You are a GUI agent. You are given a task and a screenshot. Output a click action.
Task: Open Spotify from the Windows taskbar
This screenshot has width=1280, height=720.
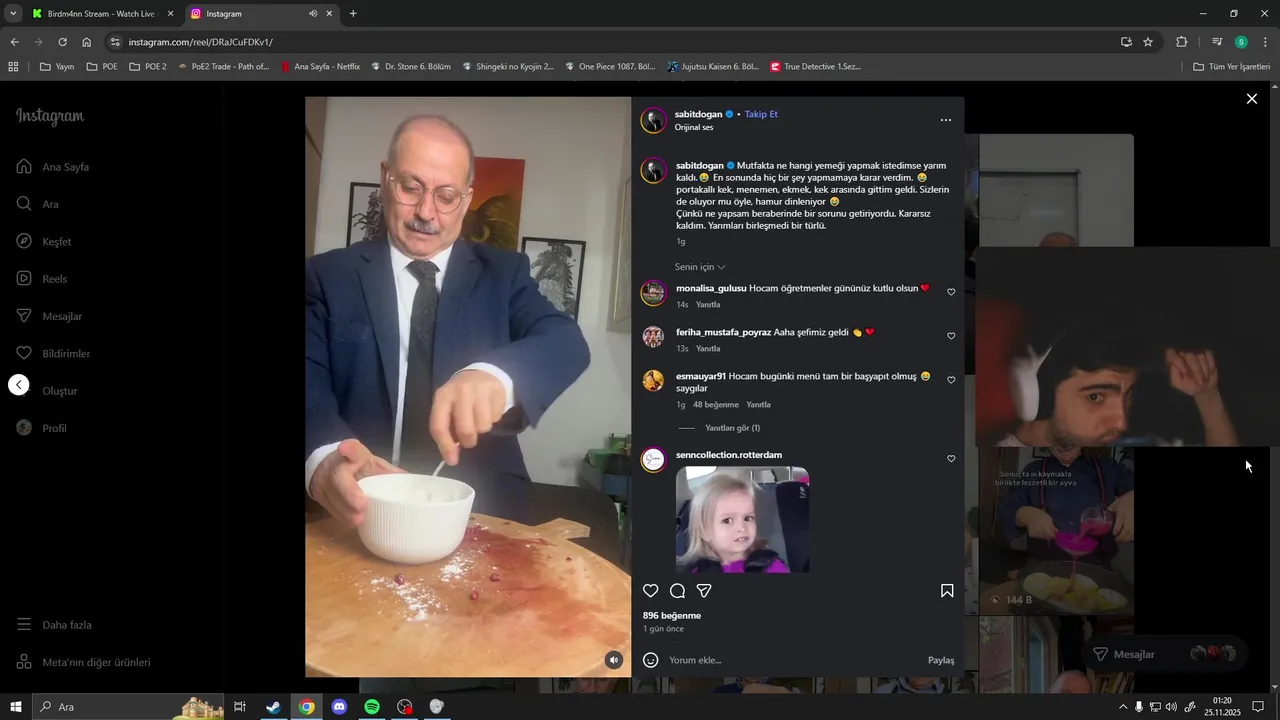point(372,707)
